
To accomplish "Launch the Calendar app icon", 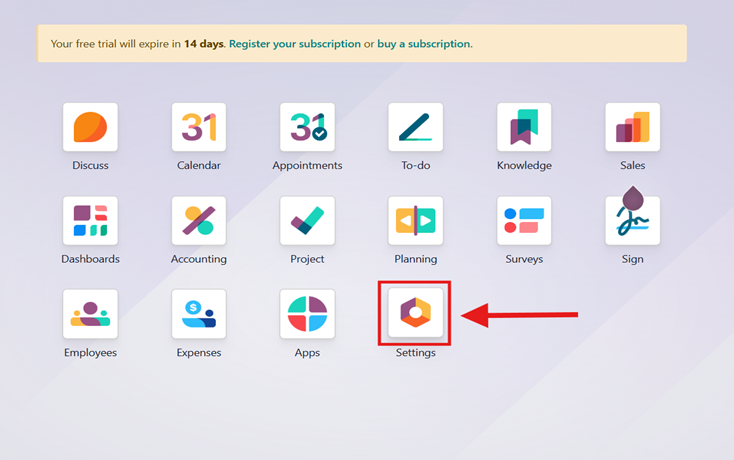I will click(x=198, y=127).
